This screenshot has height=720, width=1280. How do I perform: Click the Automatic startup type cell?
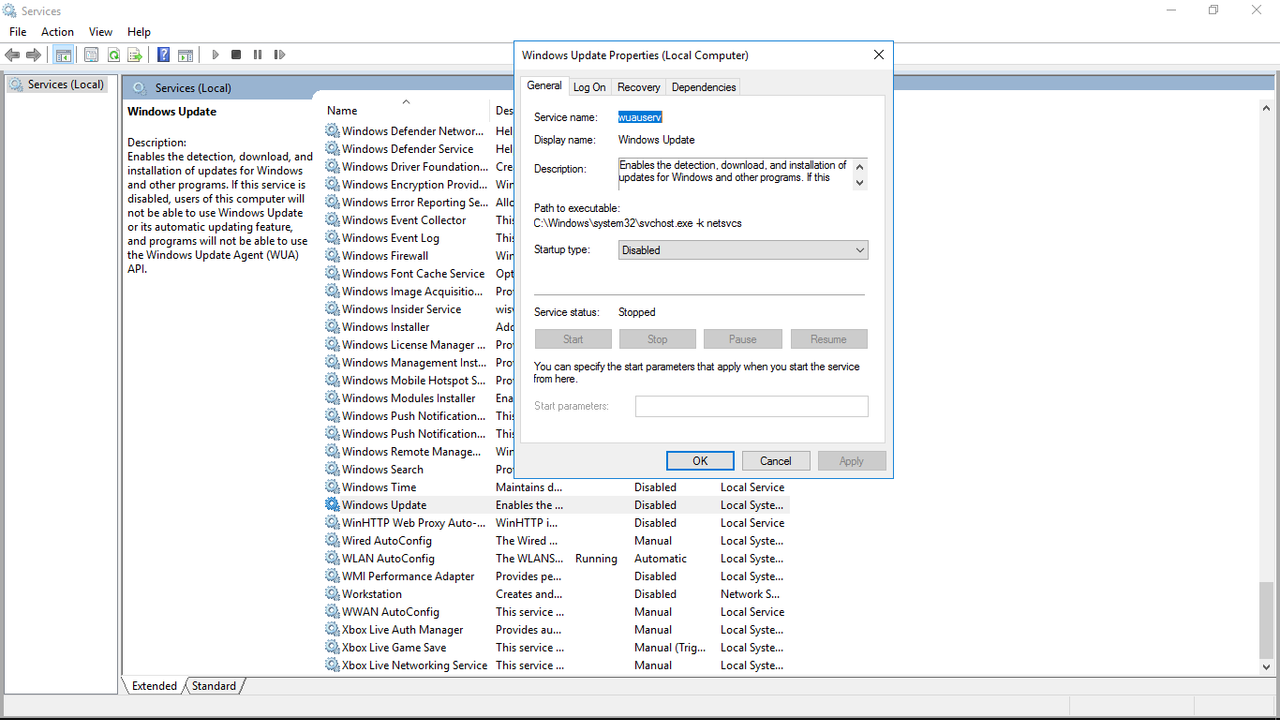[661, 559]
